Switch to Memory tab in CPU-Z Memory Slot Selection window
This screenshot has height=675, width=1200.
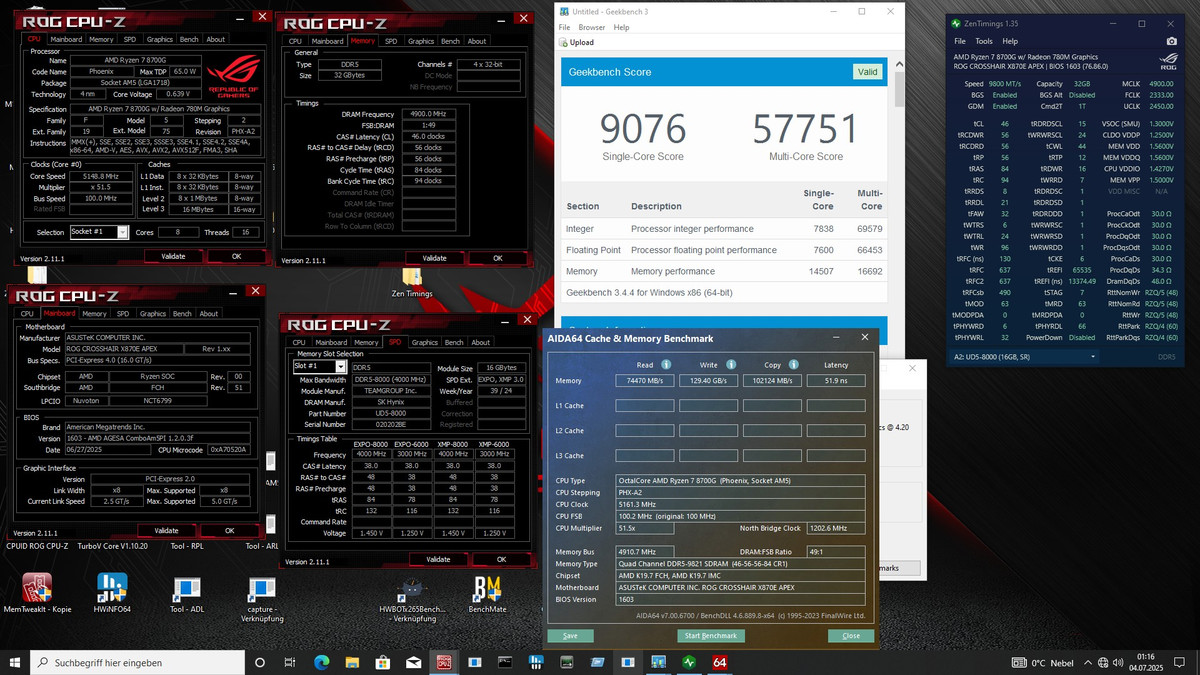pos(366,342)
